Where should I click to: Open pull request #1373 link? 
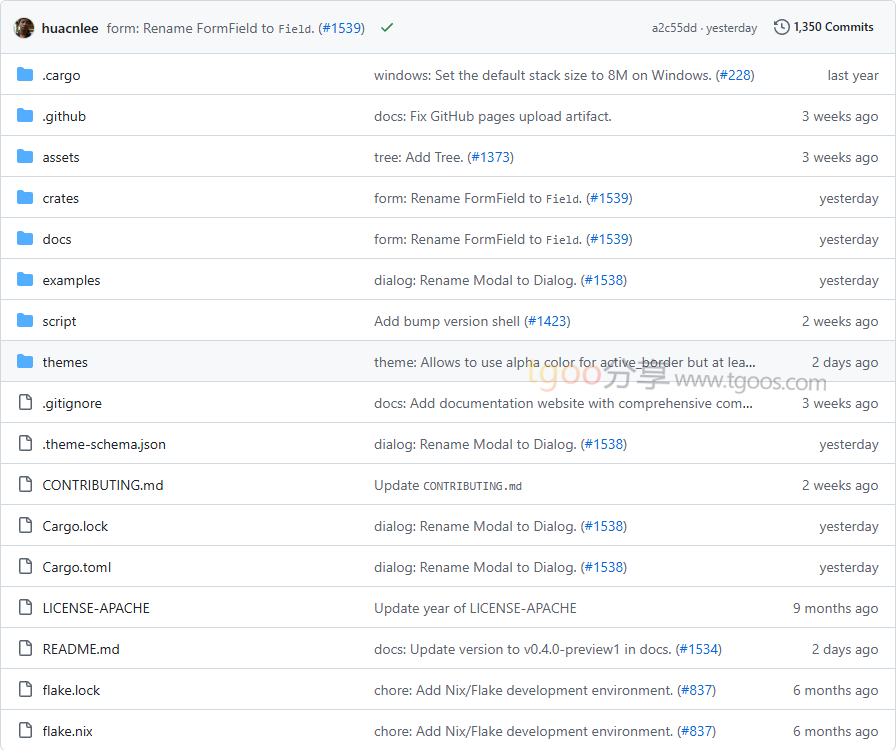(490, 157)
